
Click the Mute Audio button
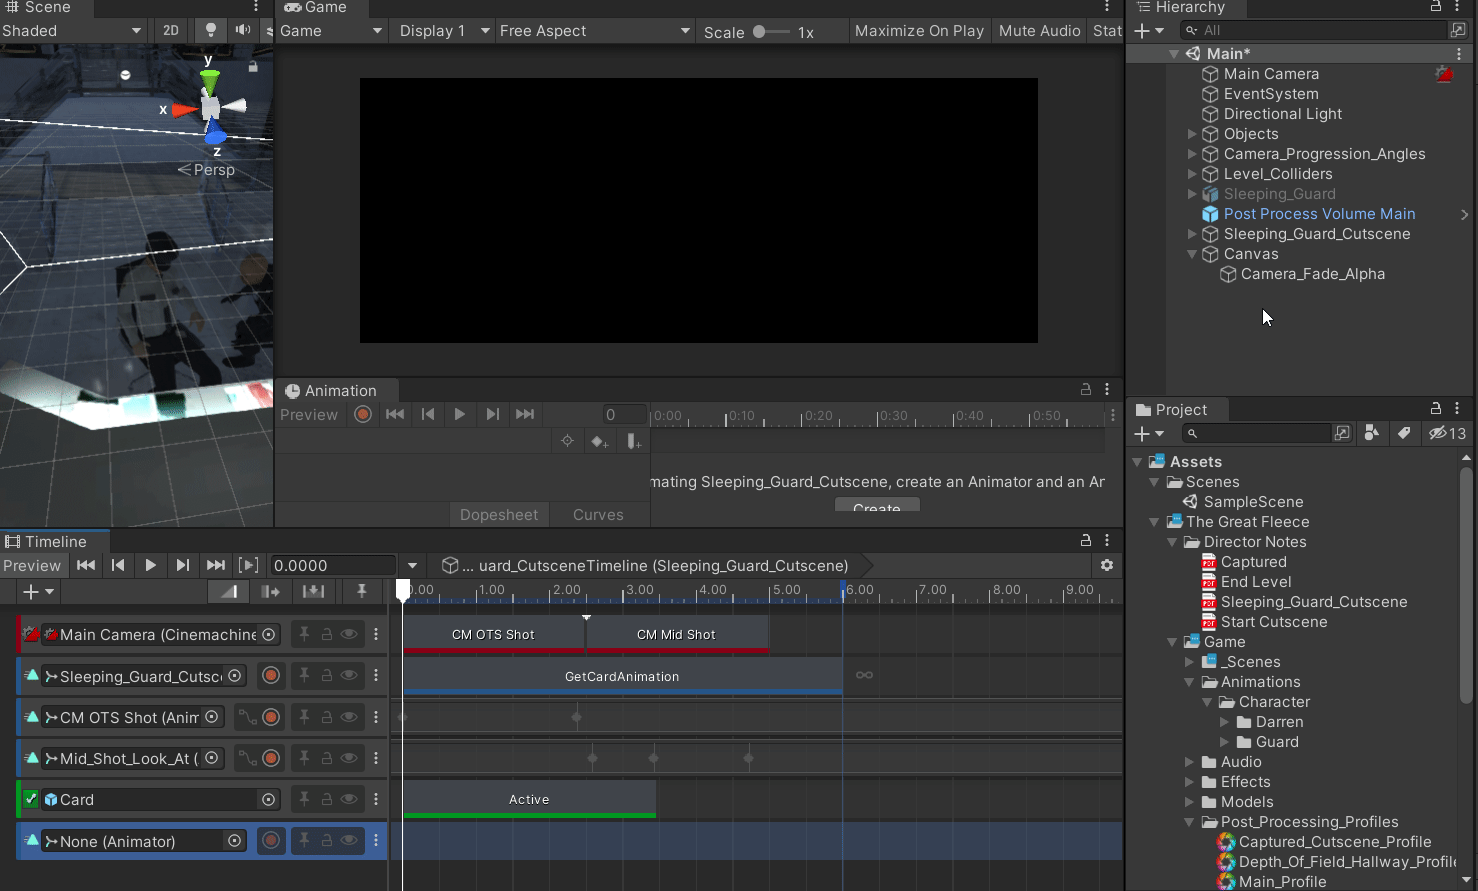1039,31
